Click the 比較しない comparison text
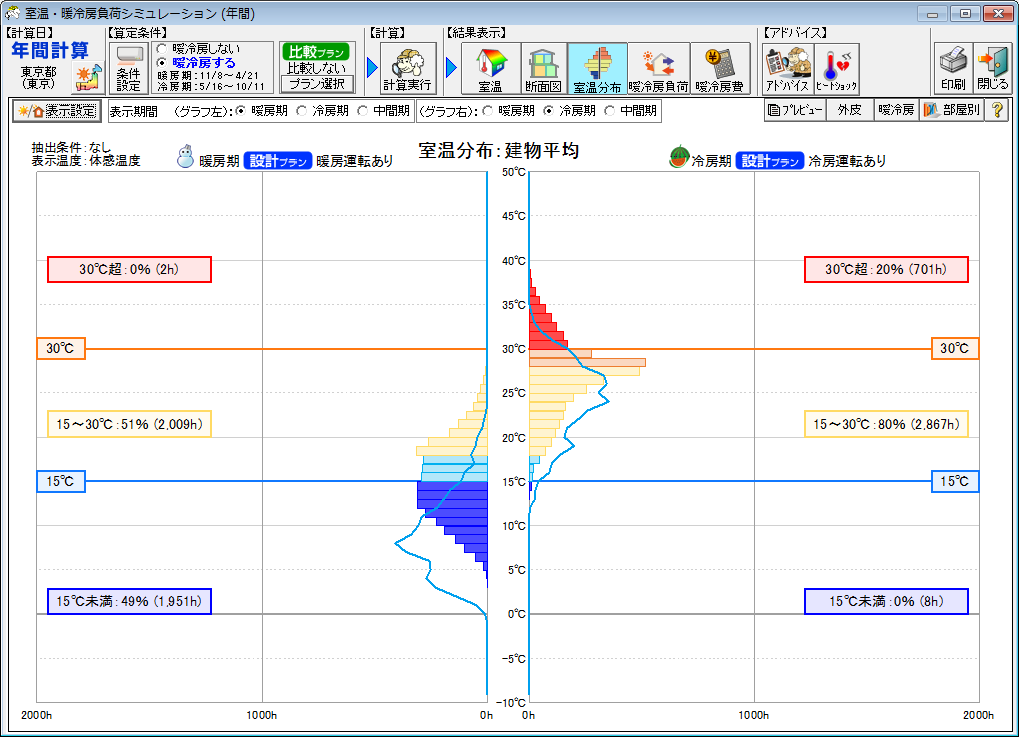1019x737 pixels. 316,68
